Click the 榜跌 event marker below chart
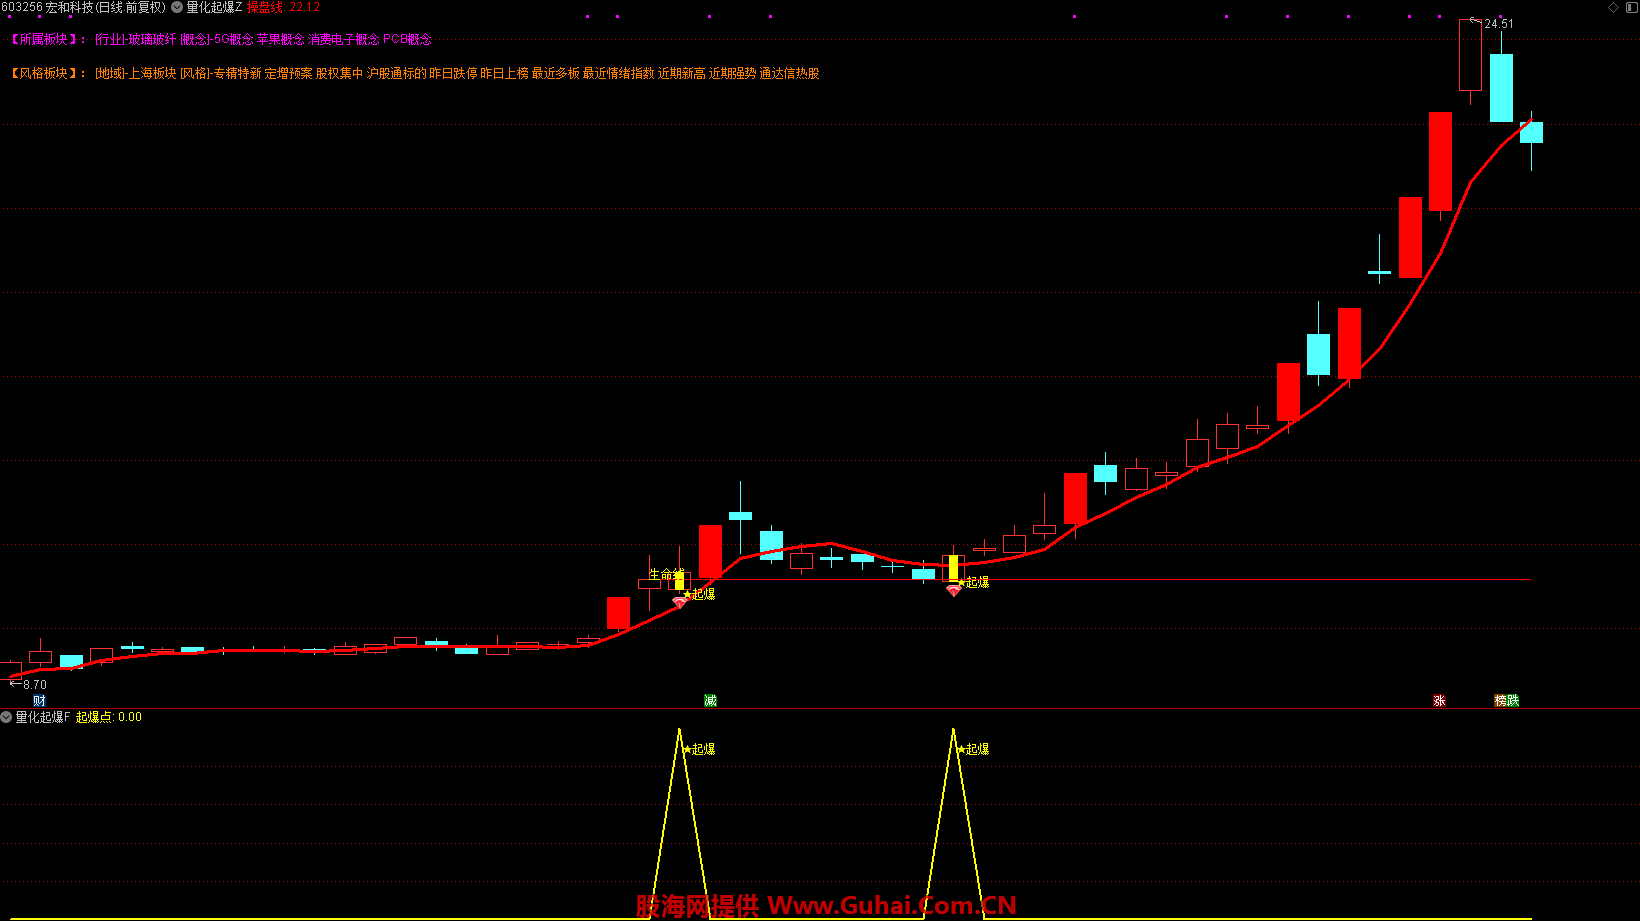1640x921 pixels. [1506, 700]
